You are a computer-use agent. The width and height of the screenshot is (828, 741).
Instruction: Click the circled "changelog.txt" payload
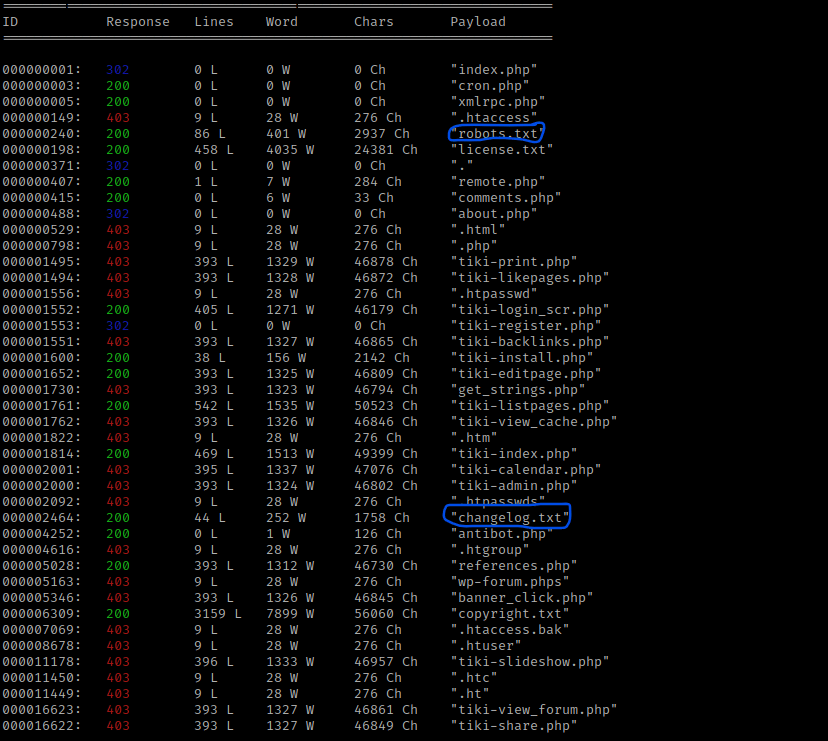pos(508,517)
